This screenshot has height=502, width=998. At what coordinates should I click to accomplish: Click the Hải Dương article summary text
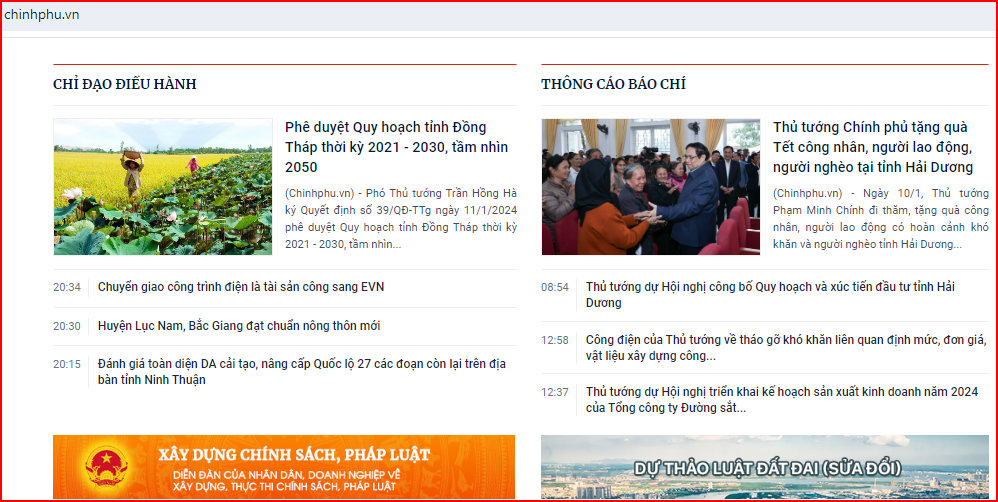click(x=881, y=219)
